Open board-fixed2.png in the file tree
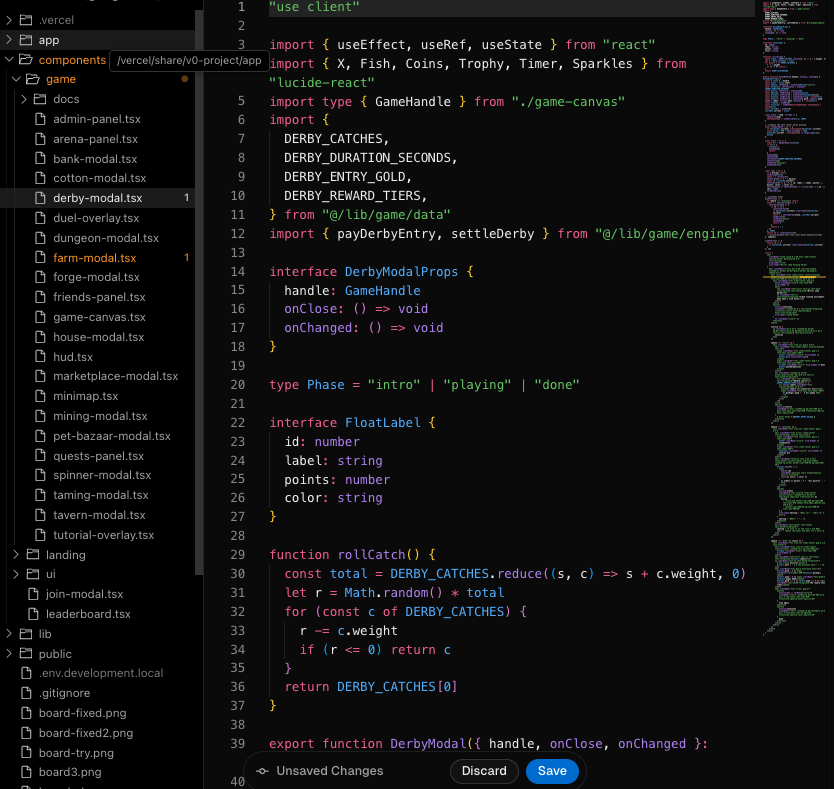This screenshot has height=789, width=834. [x=86, y=733]
